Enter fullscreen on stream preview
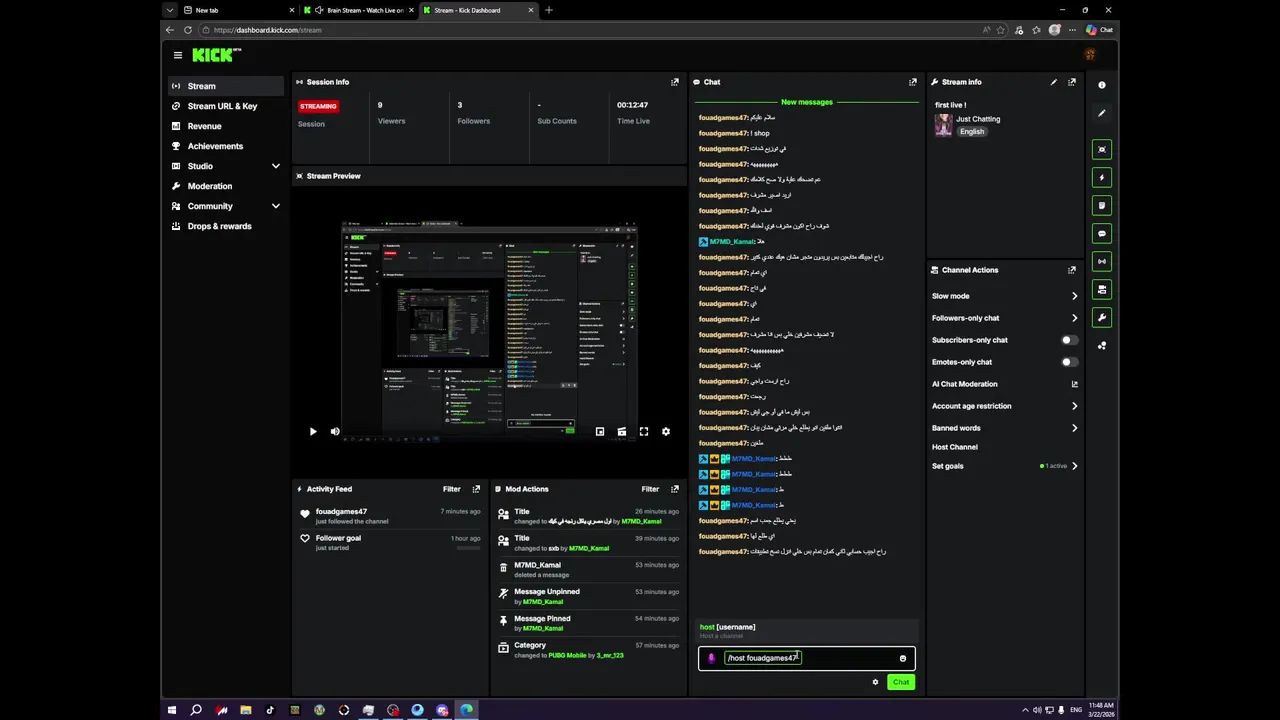The image size is (1280, 720). pyautogui.click(x=644, y=432)
